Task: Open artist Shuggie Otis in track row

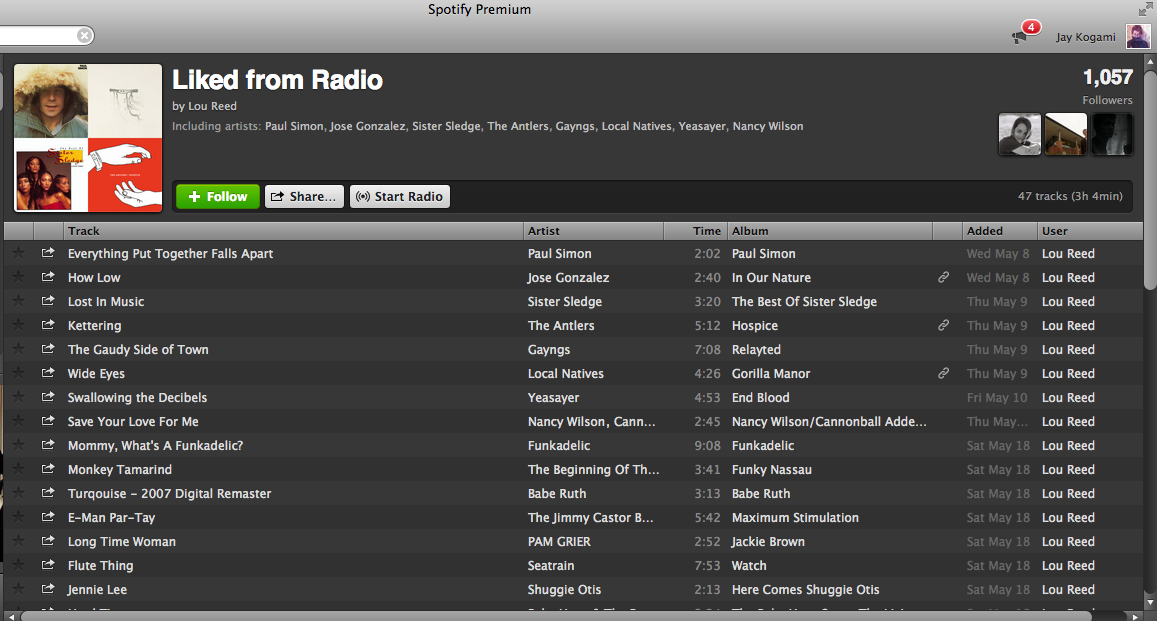Action: (x=564, y=589)
